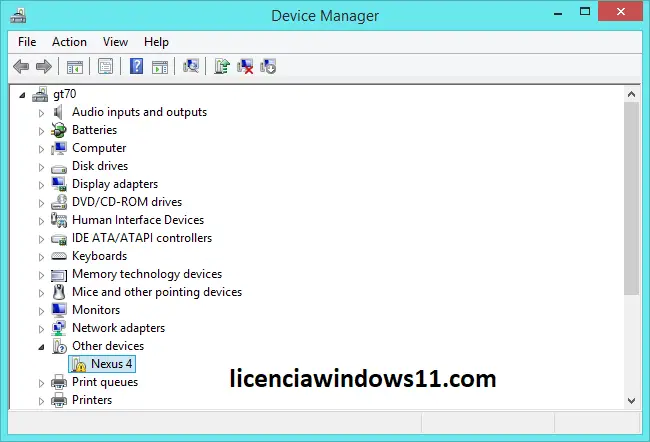The image size is (650, 442).
Task: Open the View menu
Action: pyautogui.click(x=115, y=42)
